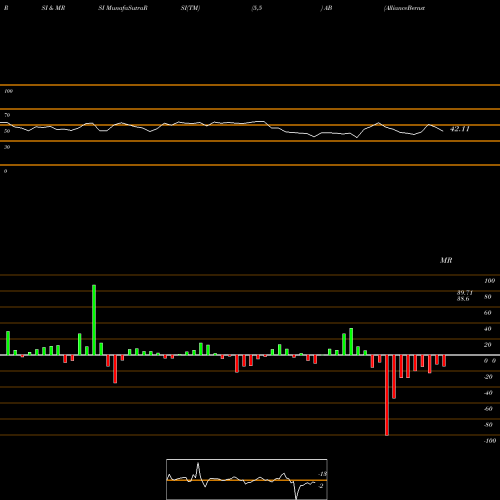Click the RSI axis label 70

point(7,115)
